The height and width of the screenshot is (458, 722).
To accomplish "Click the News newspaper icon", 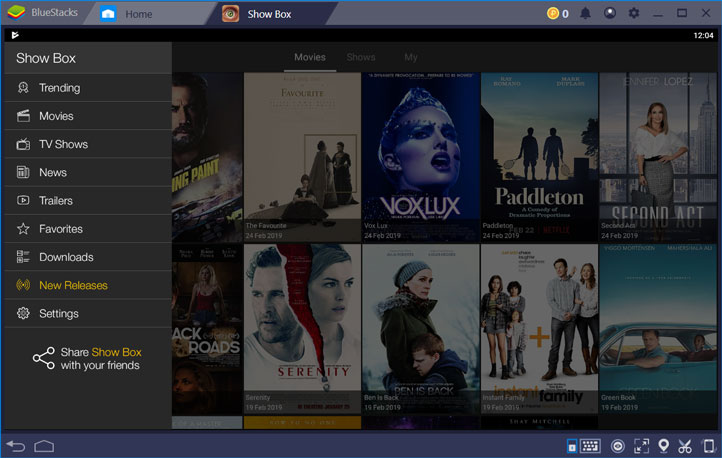I will pos(23,172).
